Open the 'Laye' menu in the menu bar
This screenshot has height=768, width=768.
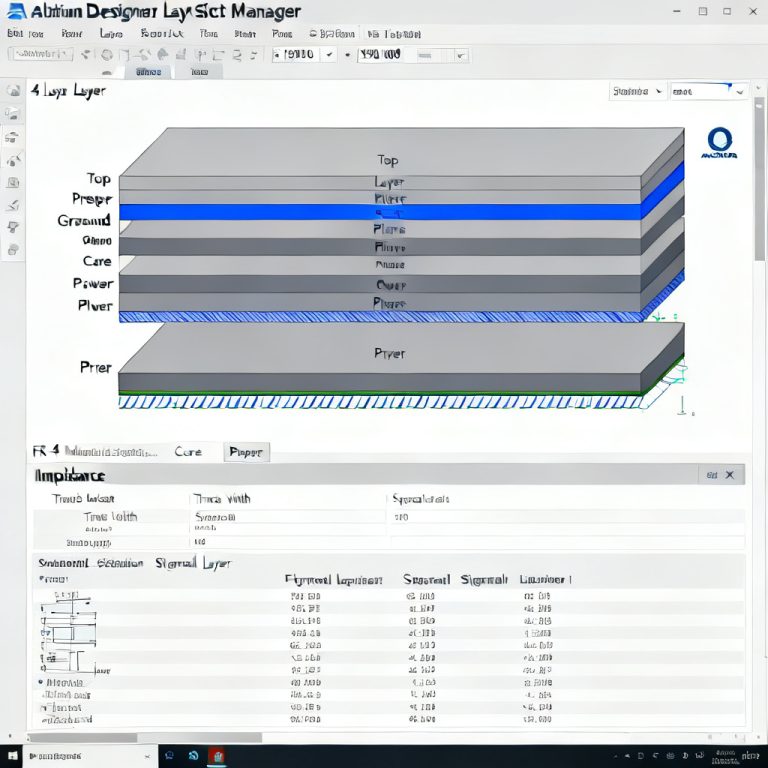(x=111, y=34)
